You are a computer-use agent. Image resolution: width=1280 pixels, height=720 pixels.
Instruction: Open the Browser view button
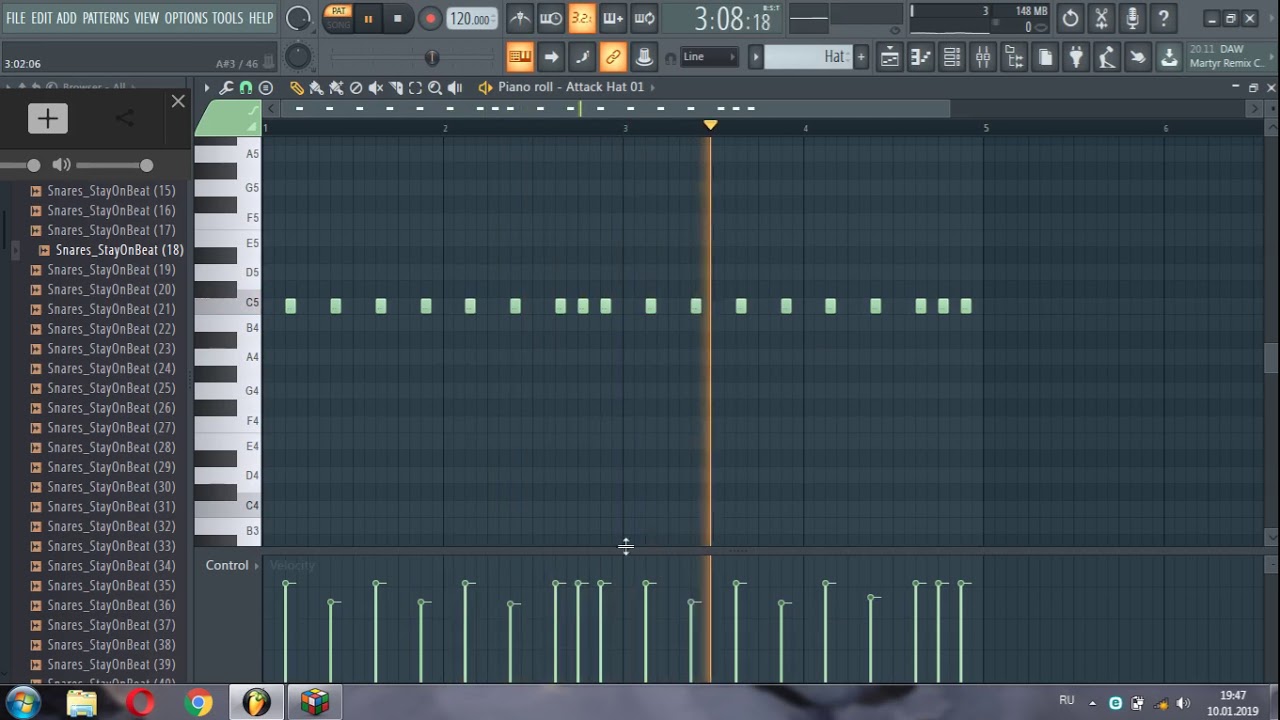(x=1014, y=57)
